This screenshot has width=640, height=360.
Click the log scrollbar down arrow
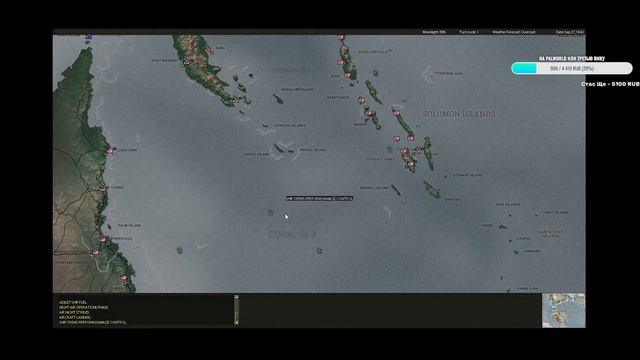coord(236,323)
